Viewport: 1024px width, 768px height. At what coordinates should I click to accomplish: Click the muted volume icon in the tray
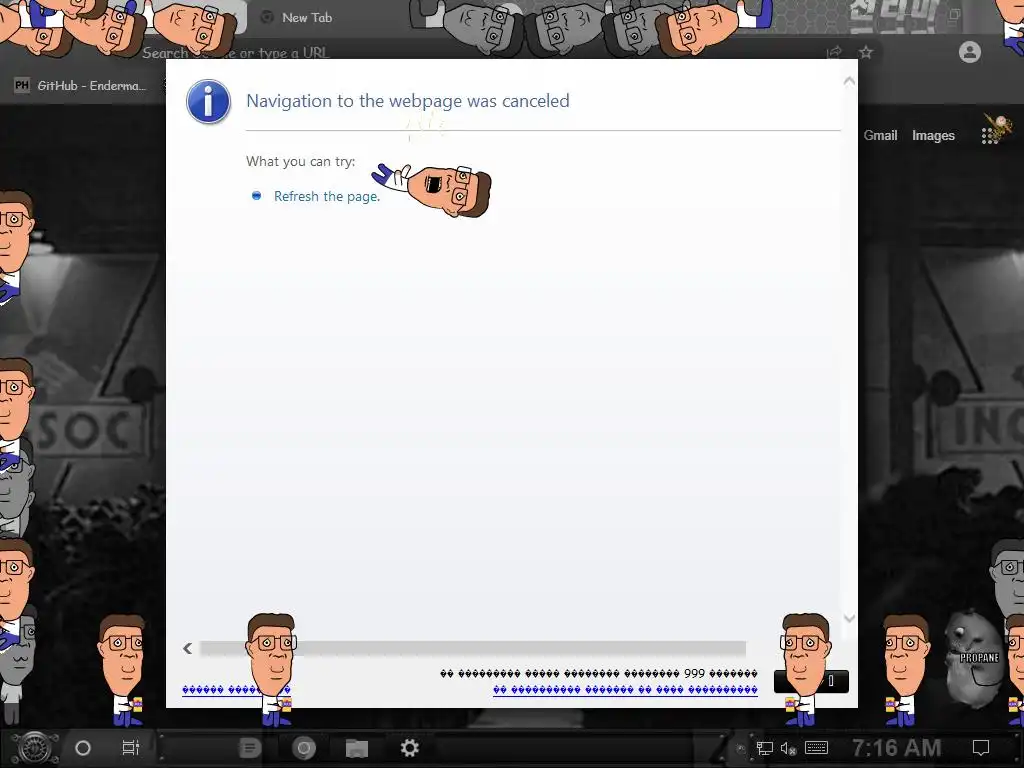point(788,748)
